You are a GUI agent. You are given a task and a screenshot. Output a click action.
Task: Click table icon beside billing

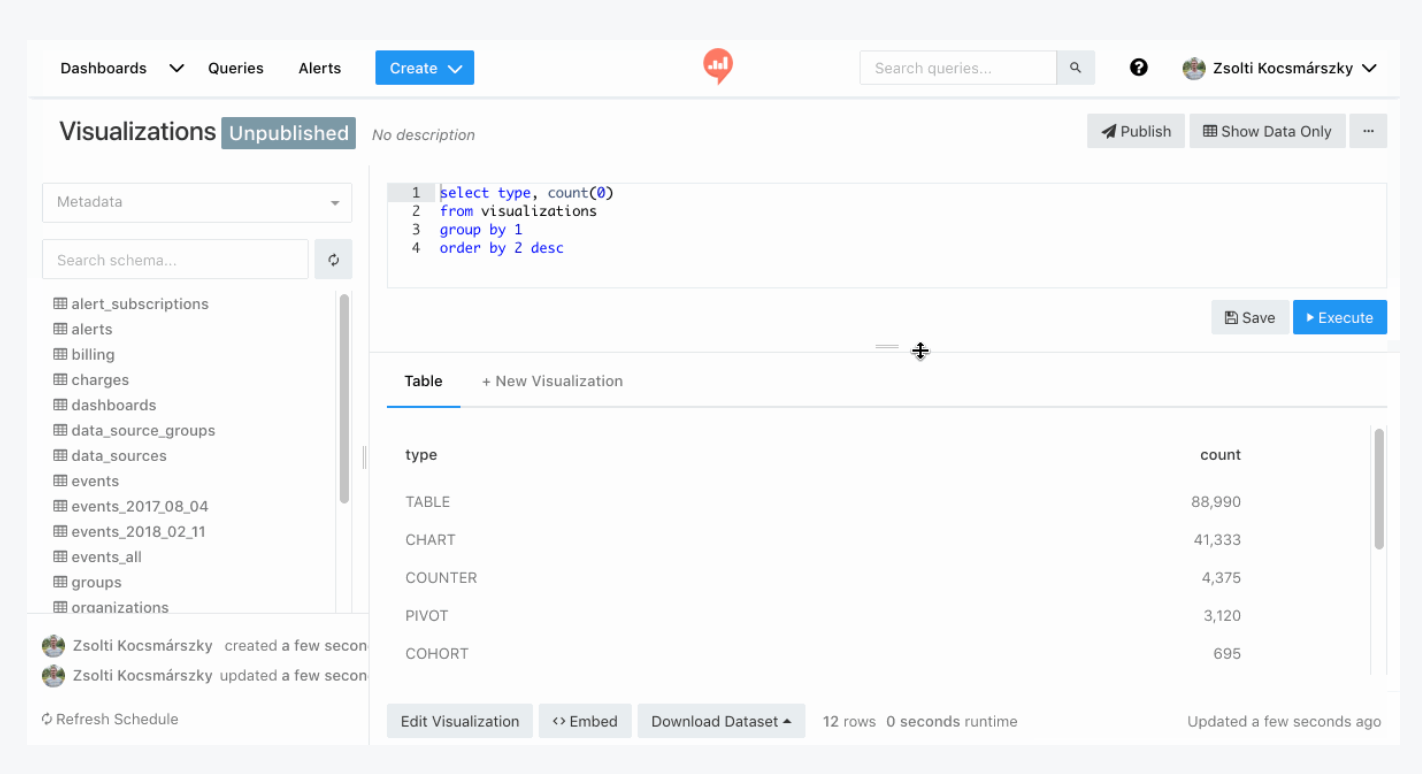[60, 354]
